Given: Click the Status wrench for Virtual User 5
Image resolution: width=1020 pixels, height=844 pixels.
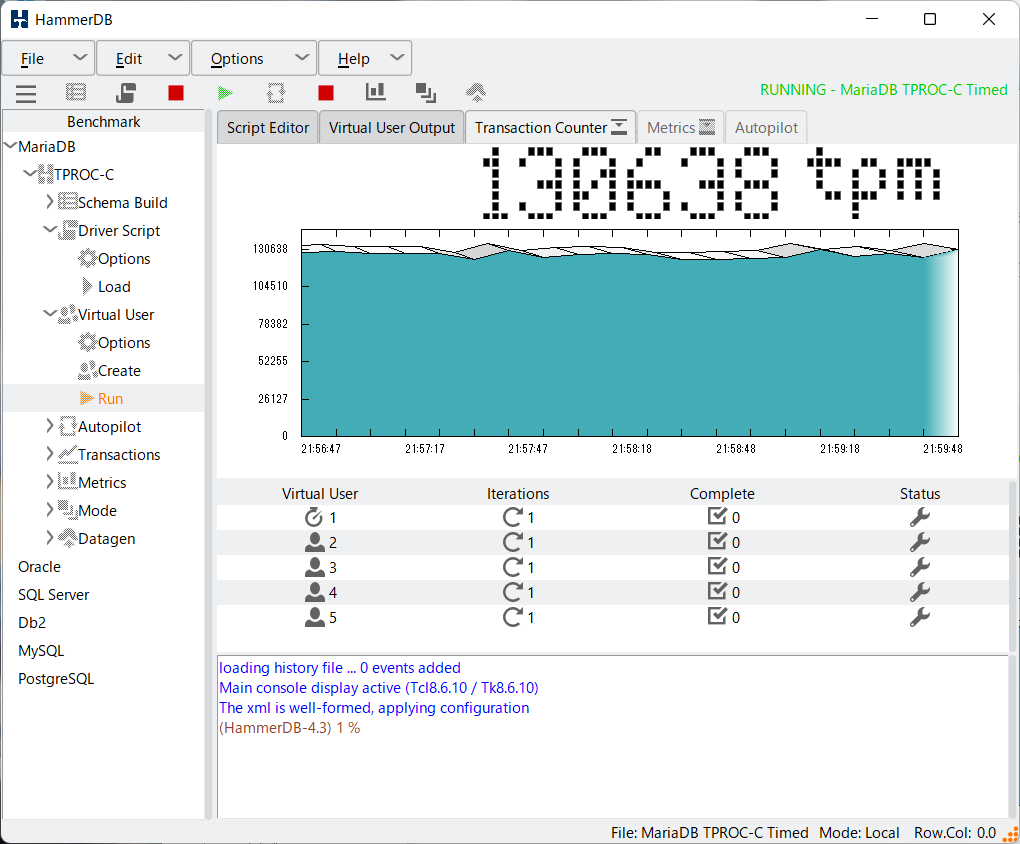Looking at the screenshot, I should point(919,617).
